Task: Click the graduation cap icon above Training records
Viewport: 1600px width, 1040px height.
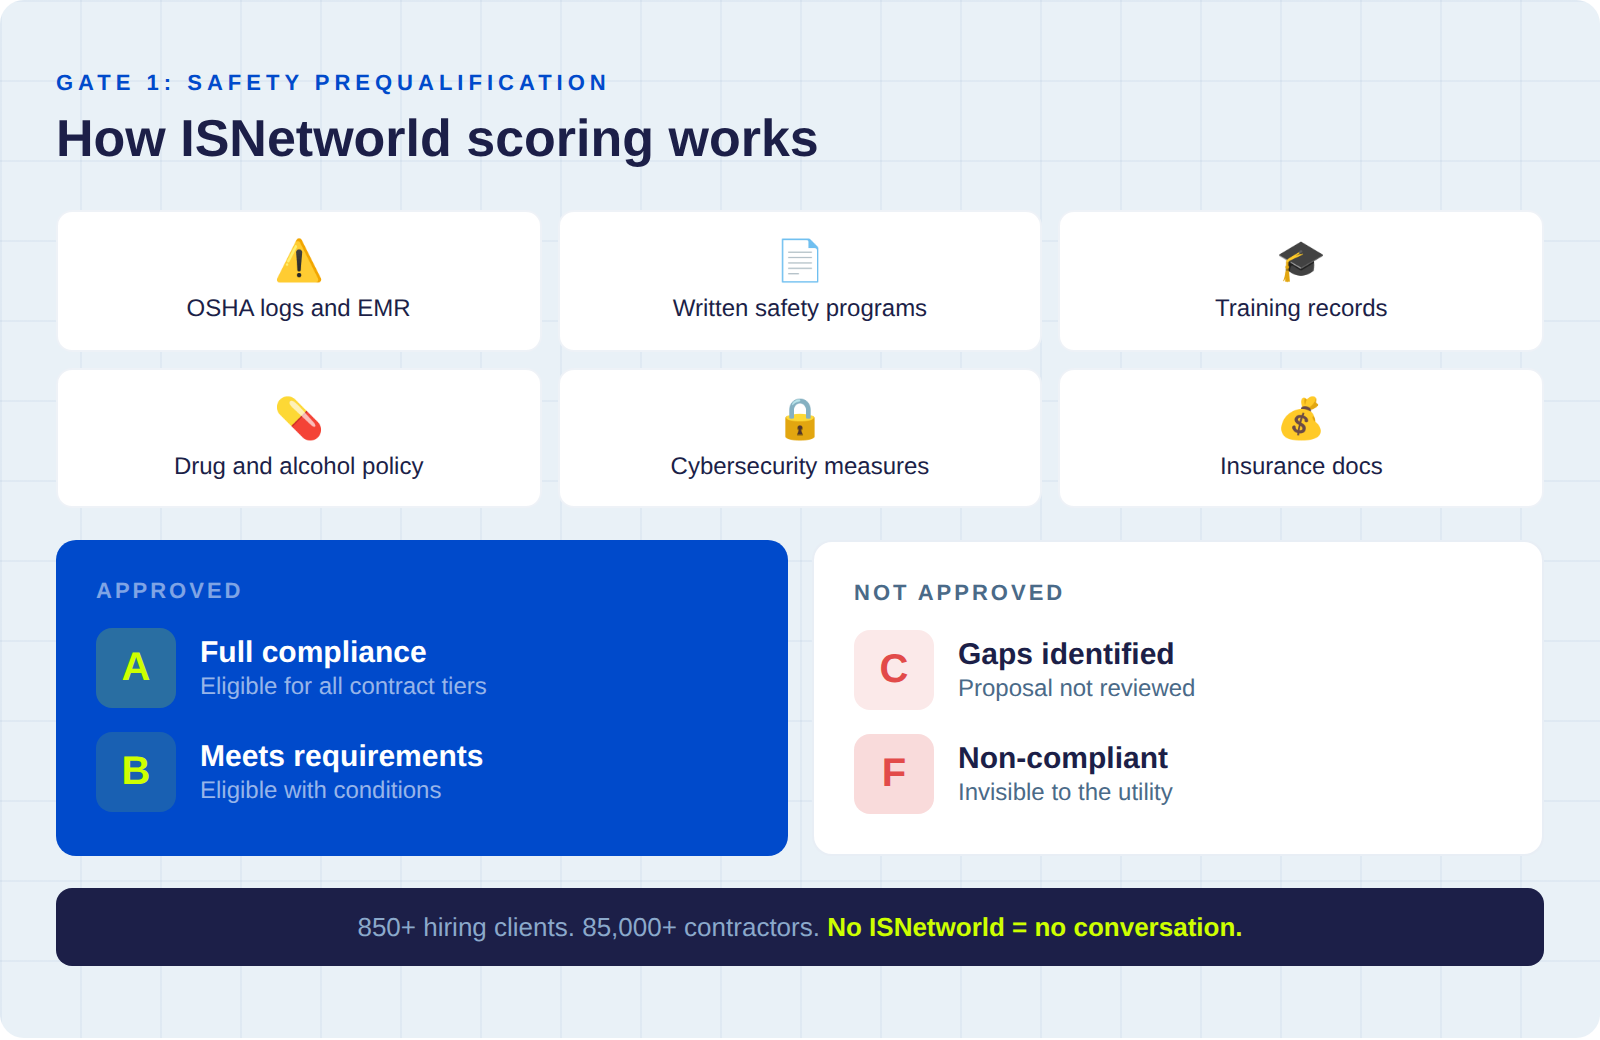Action: pos(1300,261)
